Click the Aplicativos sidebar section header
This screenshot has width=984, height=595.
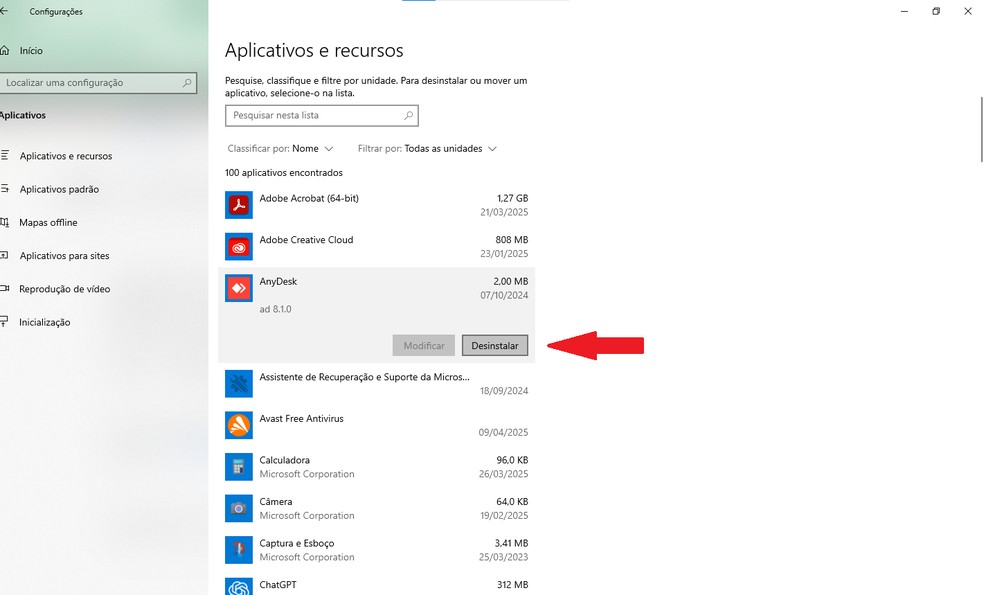tap(23, 115)
